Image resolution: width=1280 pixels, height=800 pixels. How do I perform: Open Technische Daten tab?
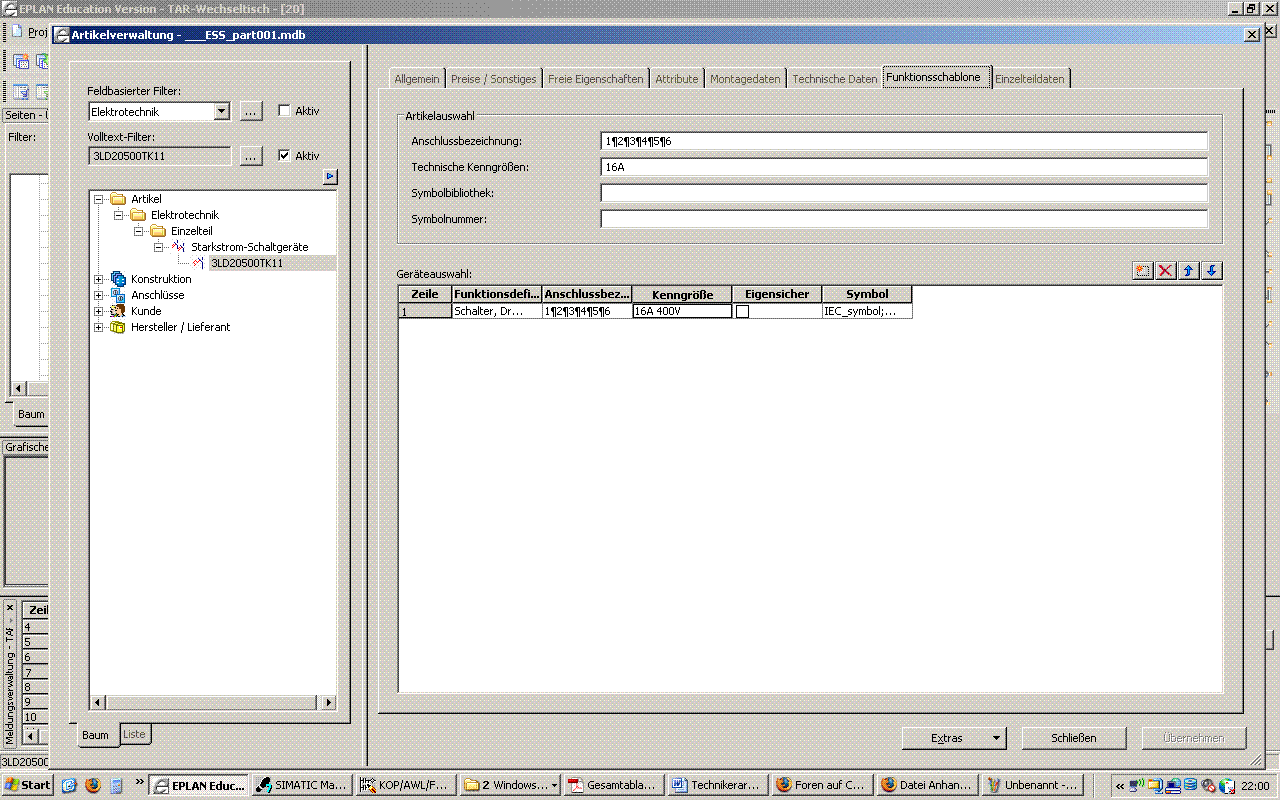coord(834,79)
